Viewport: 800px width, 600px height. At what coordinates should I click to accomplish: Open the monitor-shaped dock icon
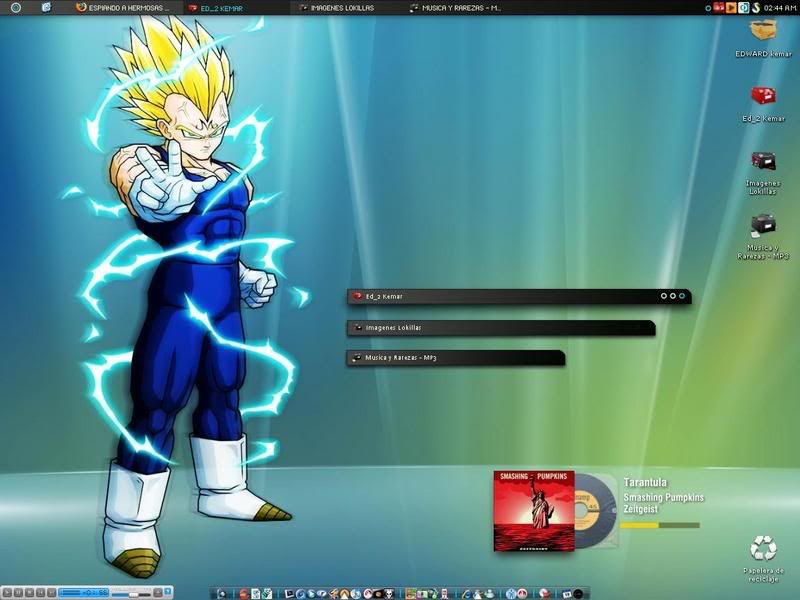[x=289, y=593]
